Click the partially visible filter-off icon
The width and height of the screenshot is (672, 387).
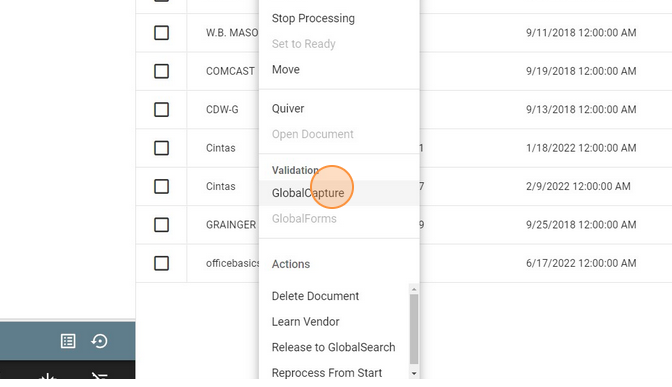99,376
